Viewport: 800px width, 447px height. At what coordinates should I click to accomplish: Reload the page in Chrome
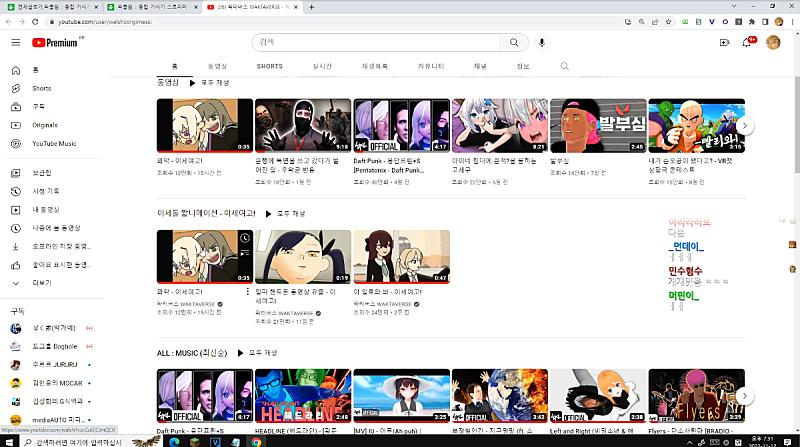pos(35,22)
